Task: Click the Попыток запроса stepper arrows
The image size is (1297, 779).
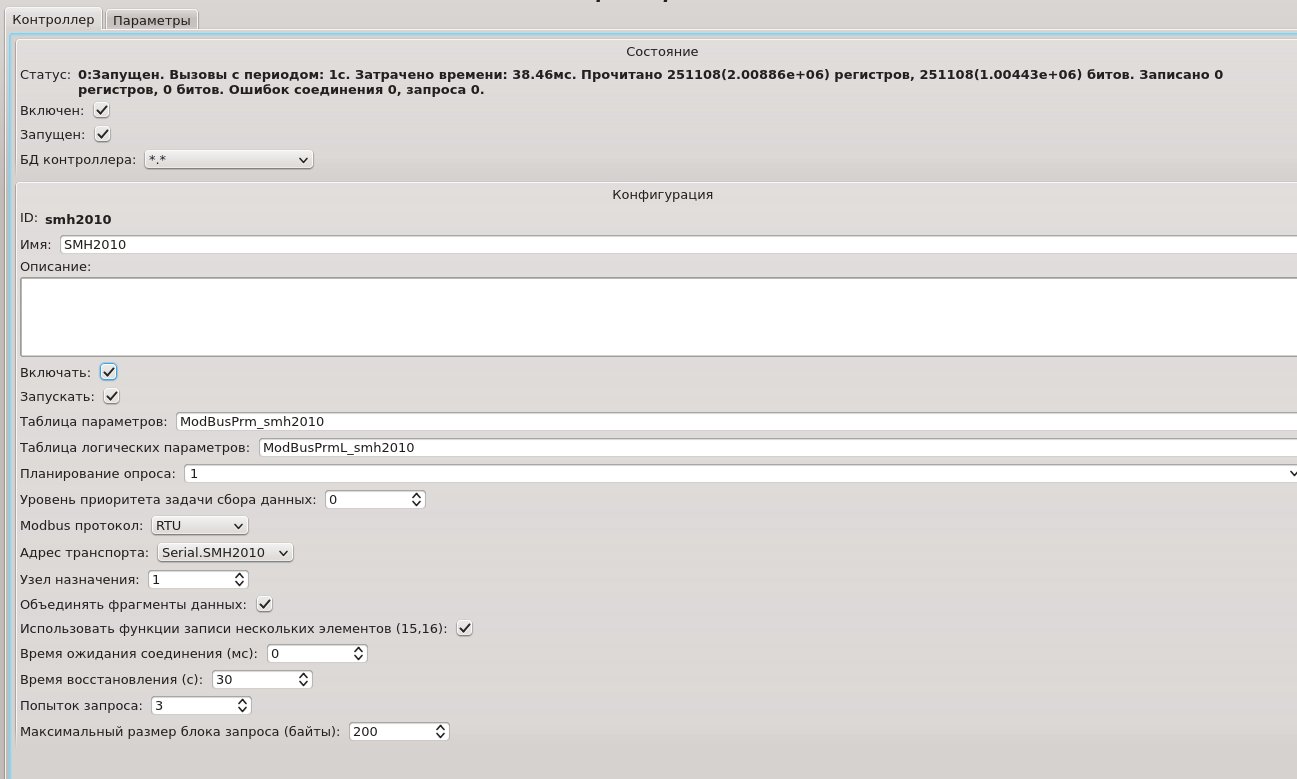Action: click(x=241, y=706)
